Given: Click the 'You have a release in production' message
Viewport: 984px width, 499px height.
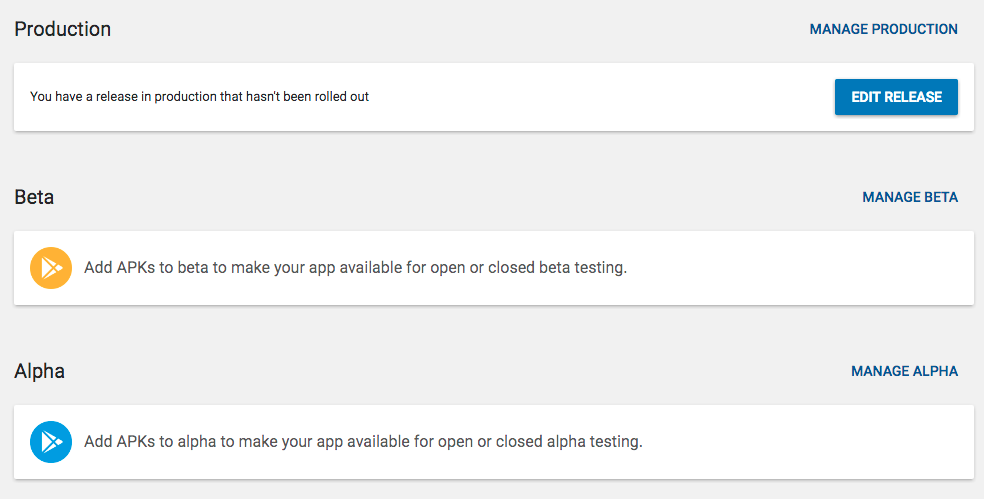Looking at the screenshot, I should pyautogui.click(x=199, y=97).
